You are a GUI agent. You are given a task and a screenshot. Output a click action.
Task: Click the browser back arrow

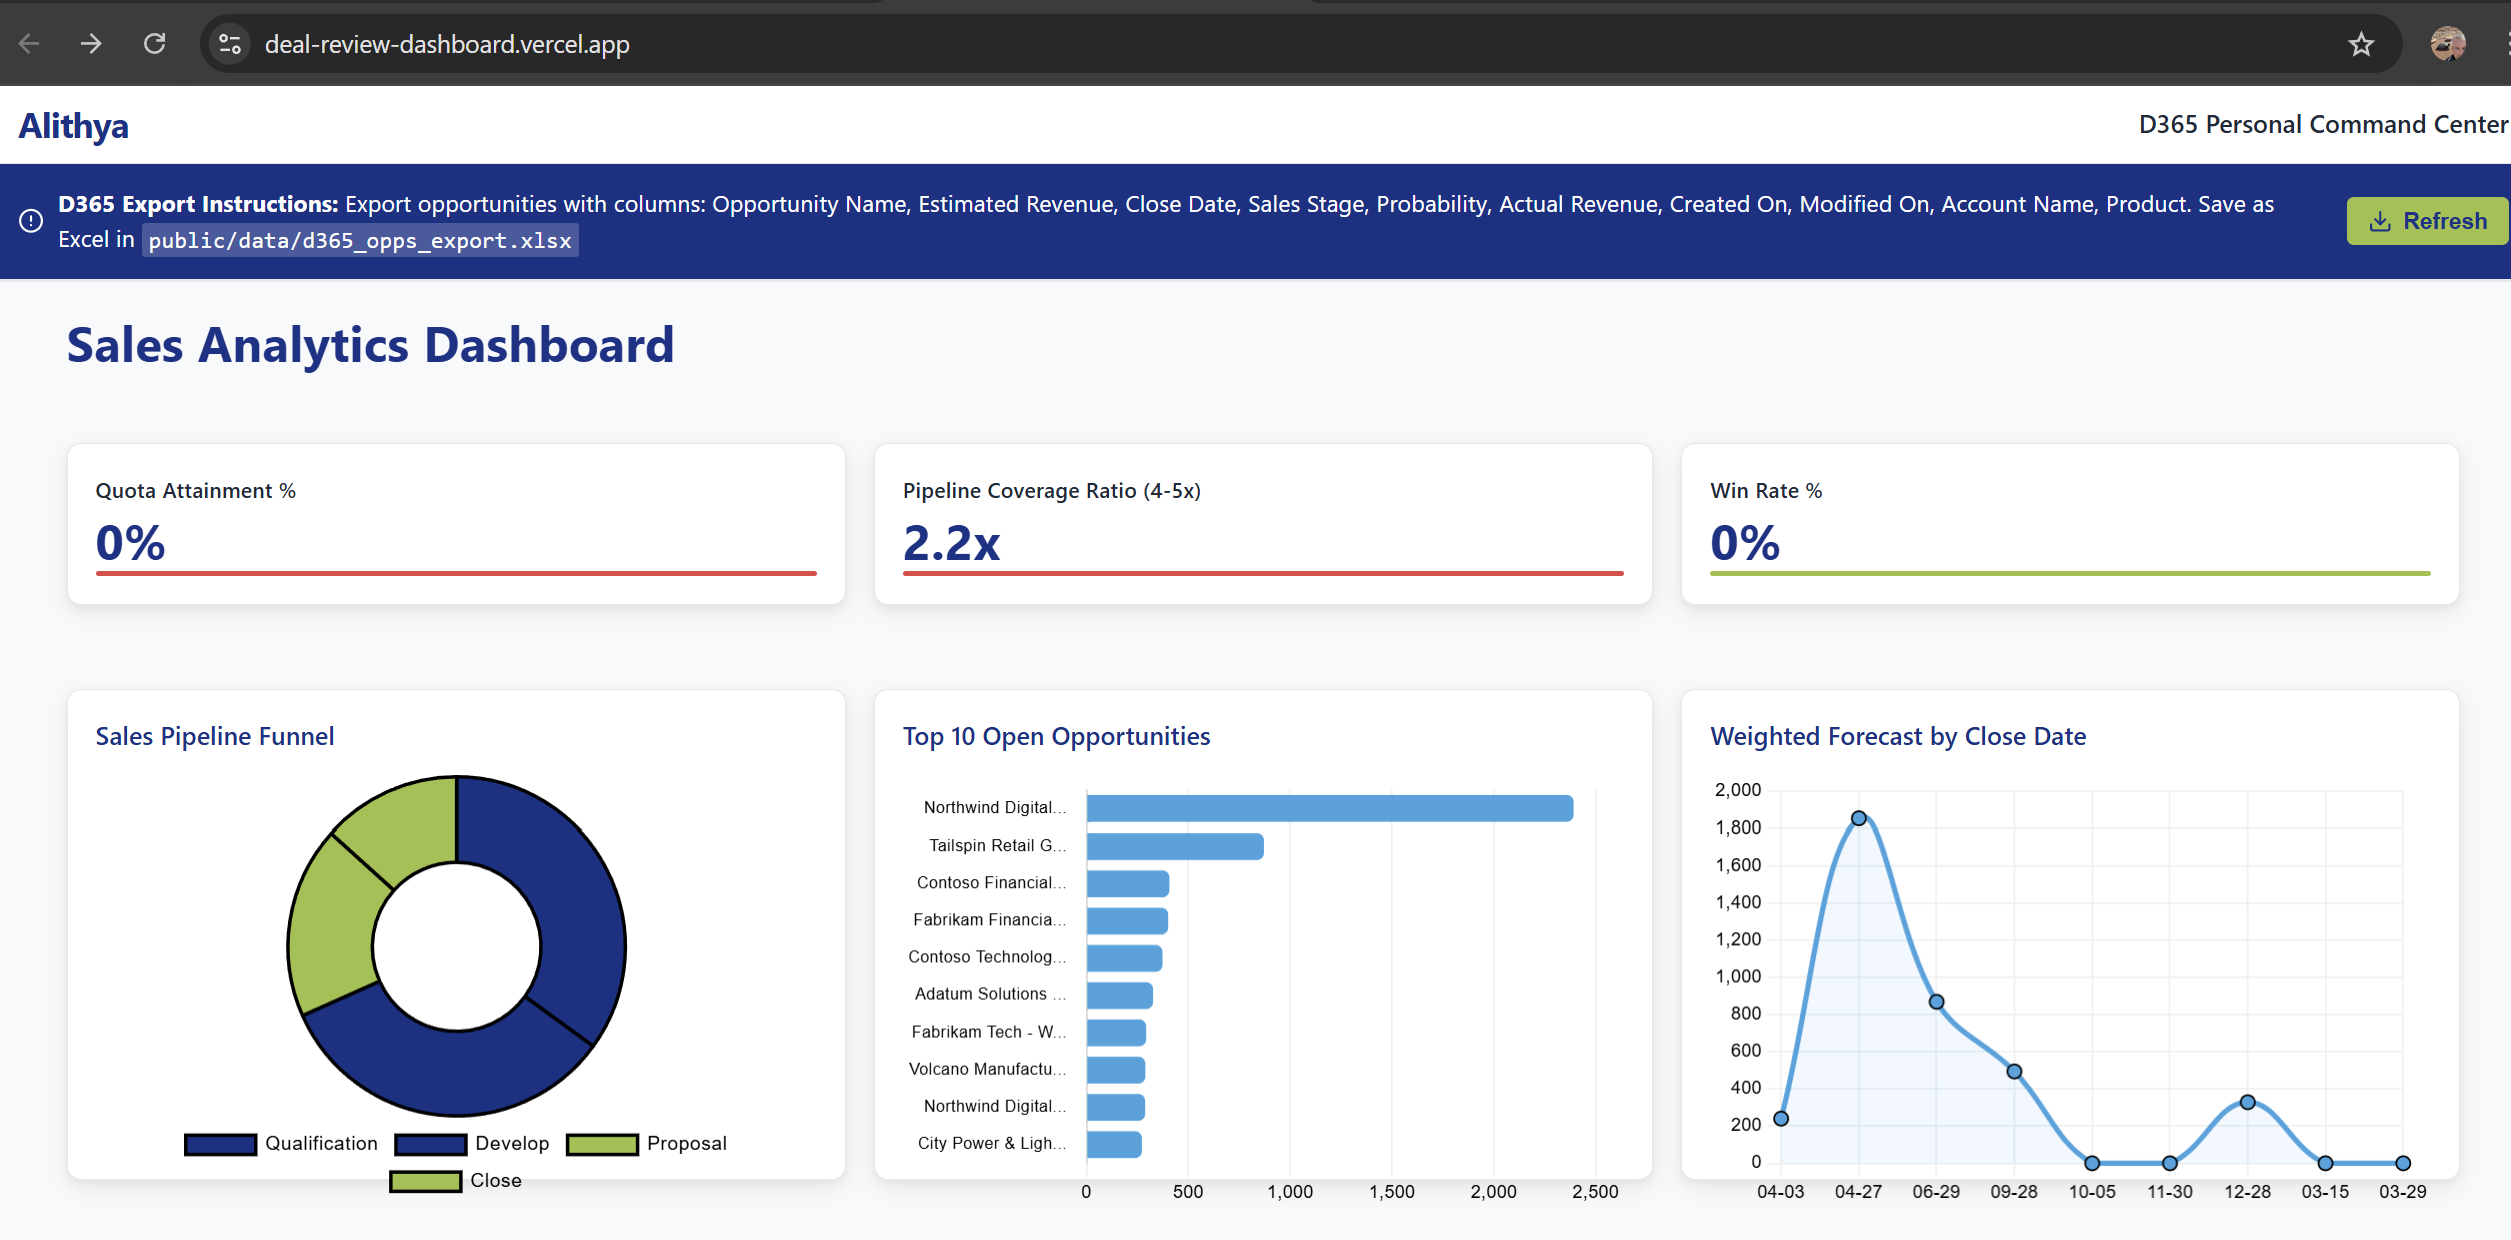pyautogui.click(x=29, y=44)
